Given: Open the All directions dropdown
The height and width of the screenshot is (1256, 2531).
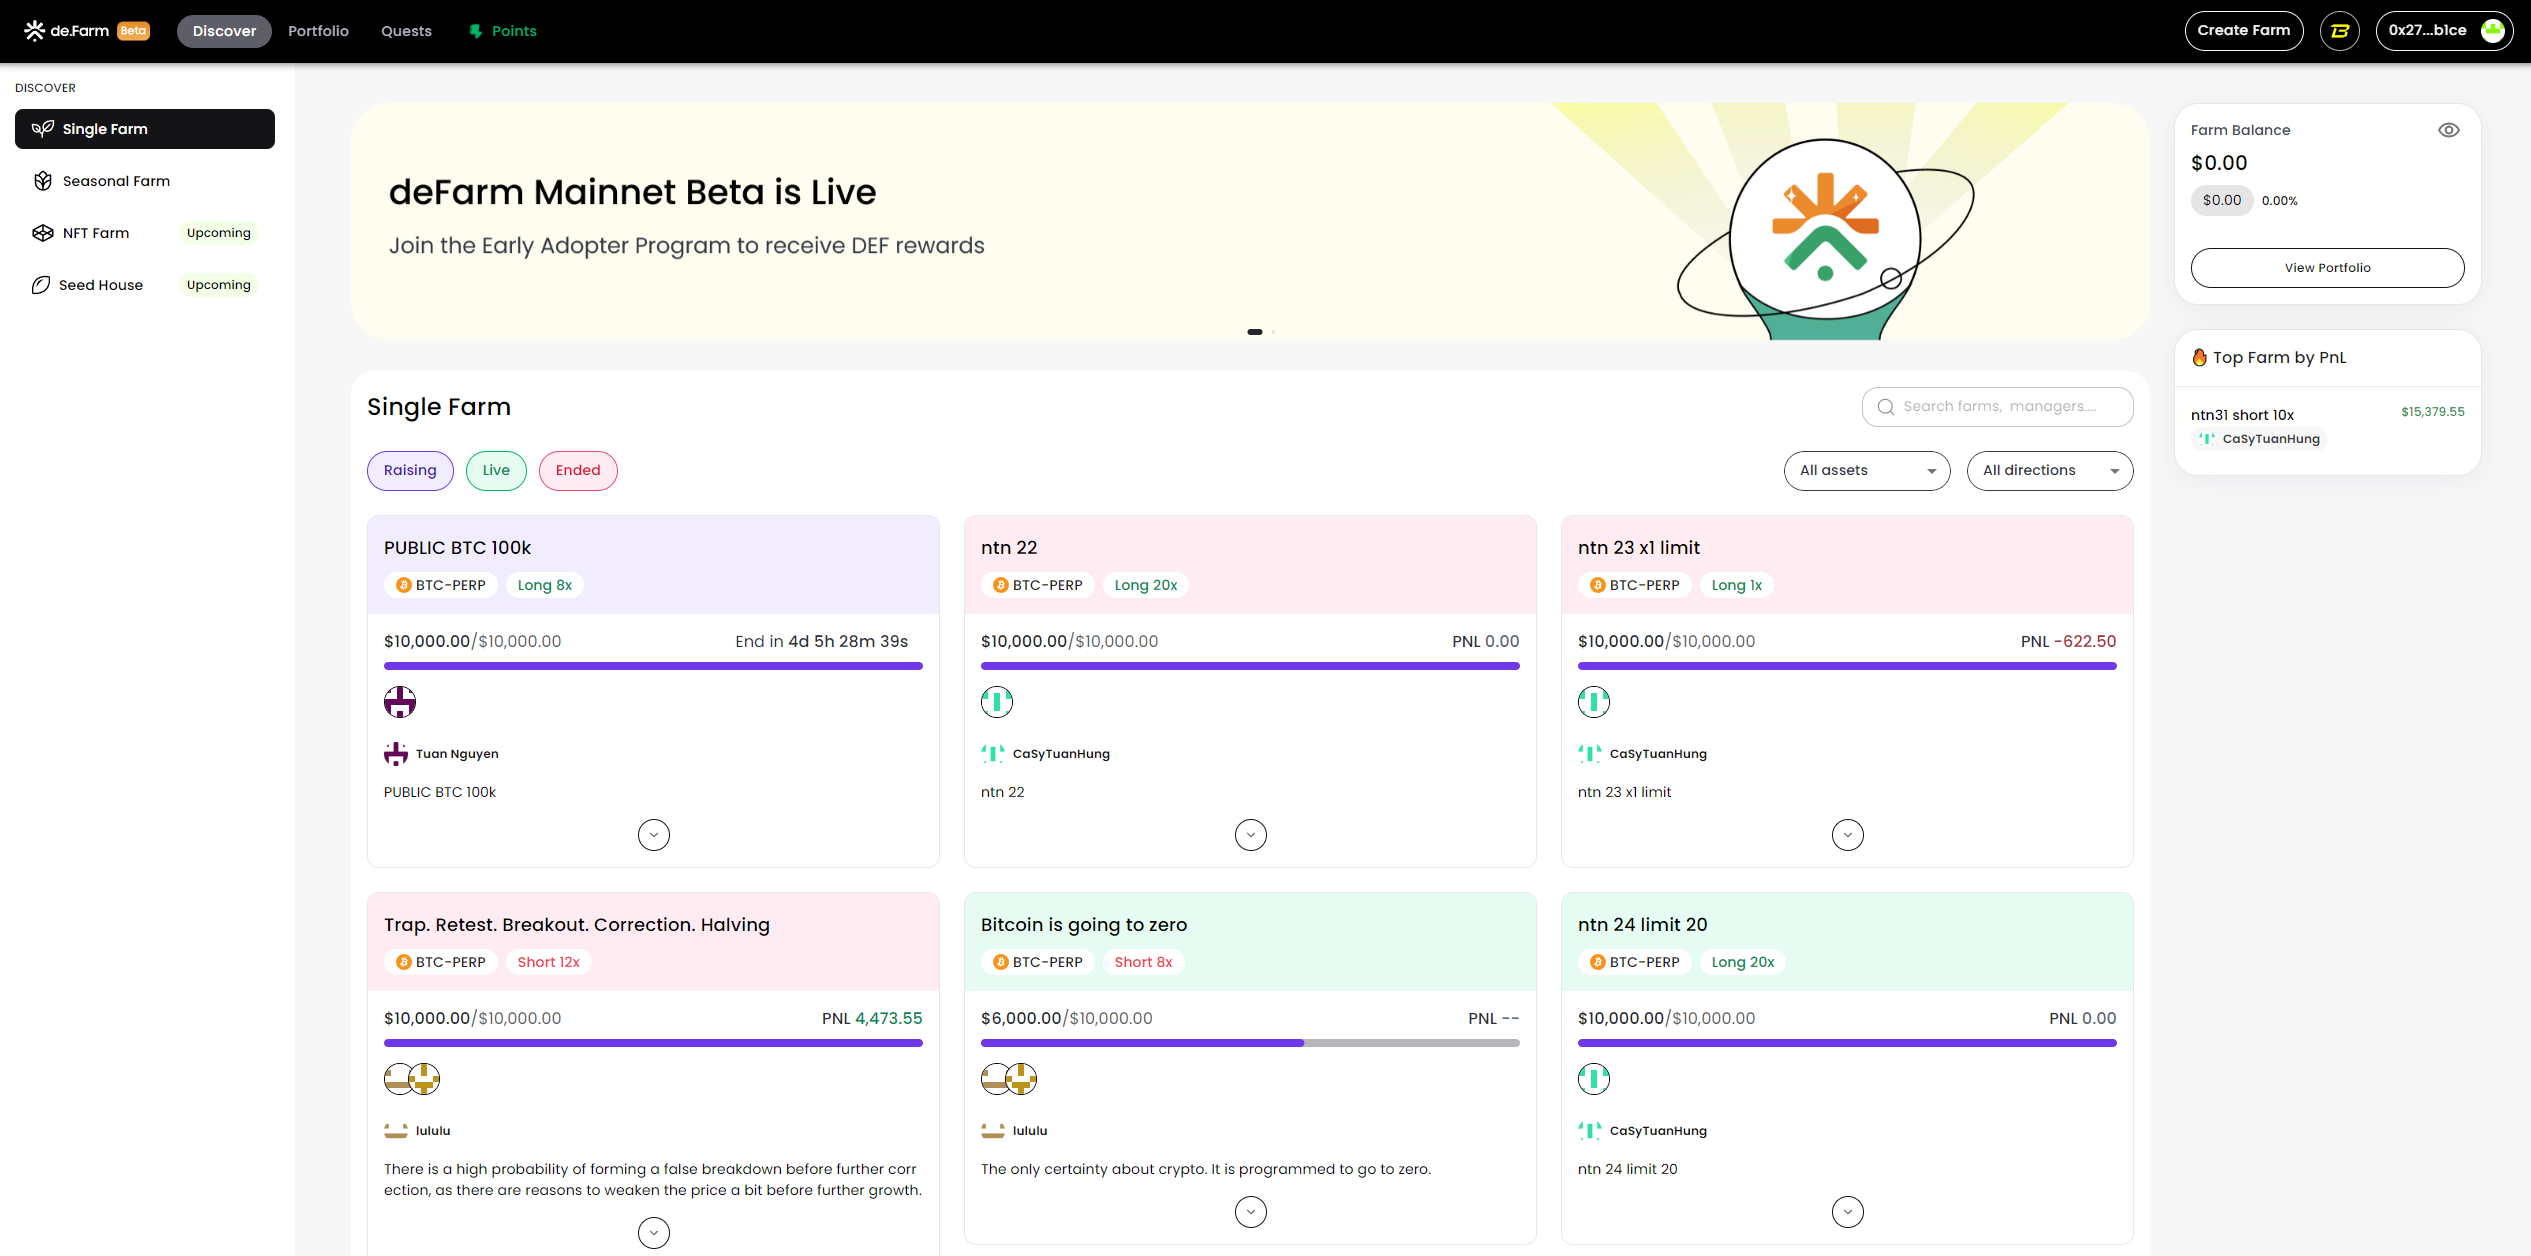Looking at the screenshot, I should 2049,471.
